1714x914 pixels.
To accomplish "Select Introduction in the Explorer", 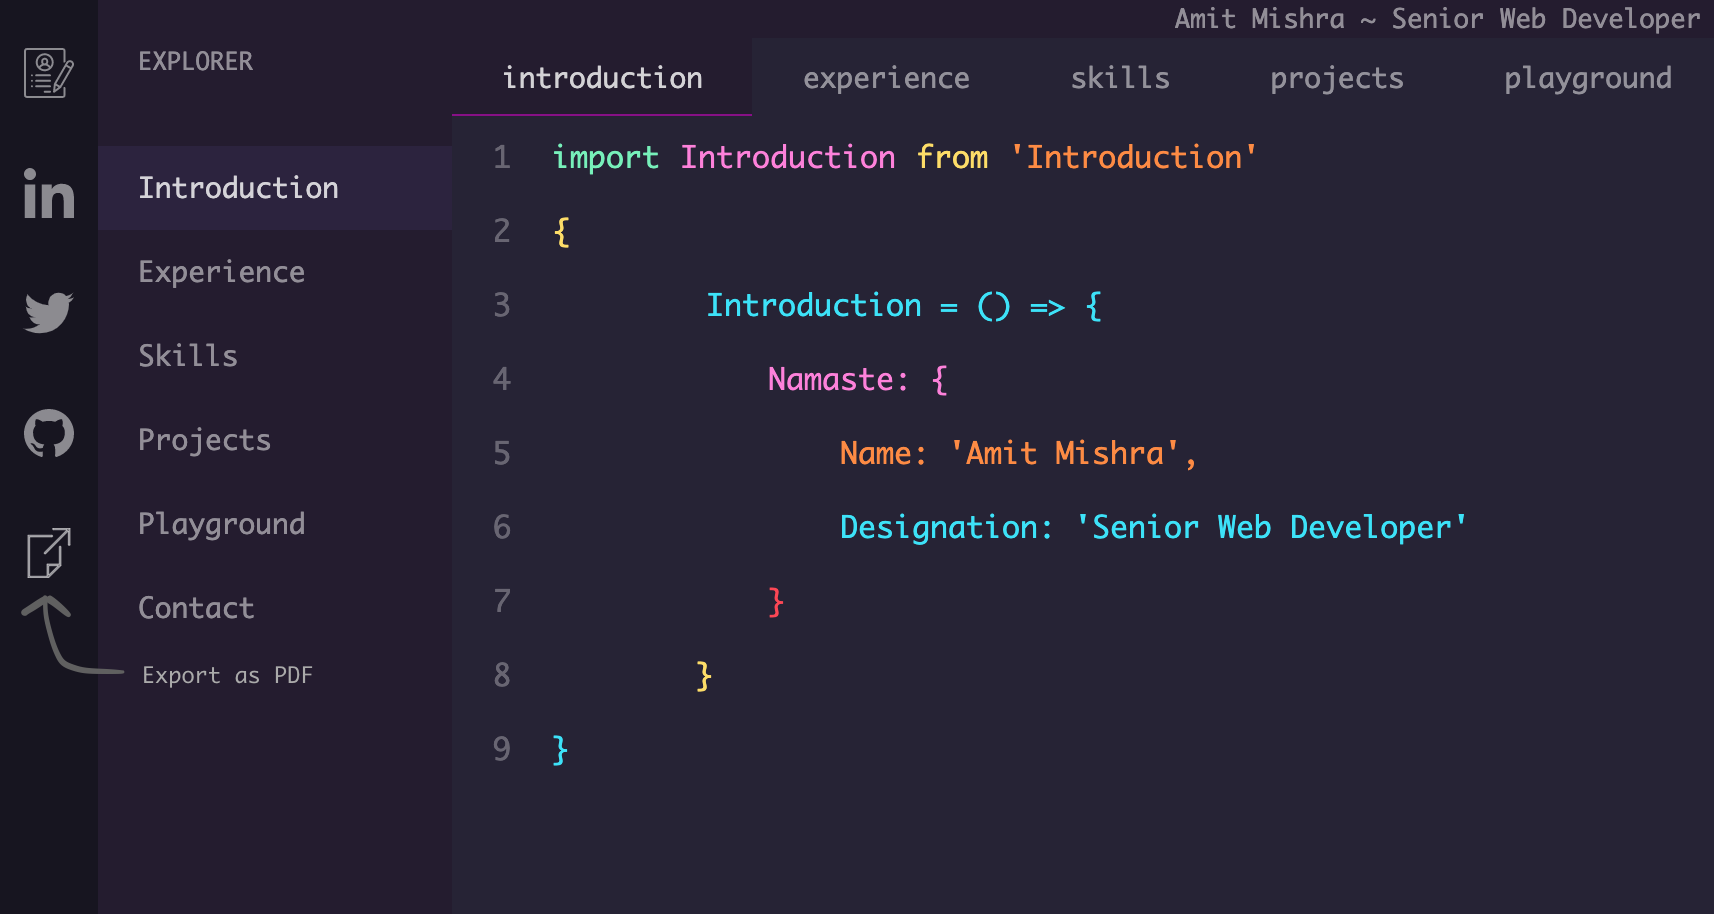I will [239, 188].
